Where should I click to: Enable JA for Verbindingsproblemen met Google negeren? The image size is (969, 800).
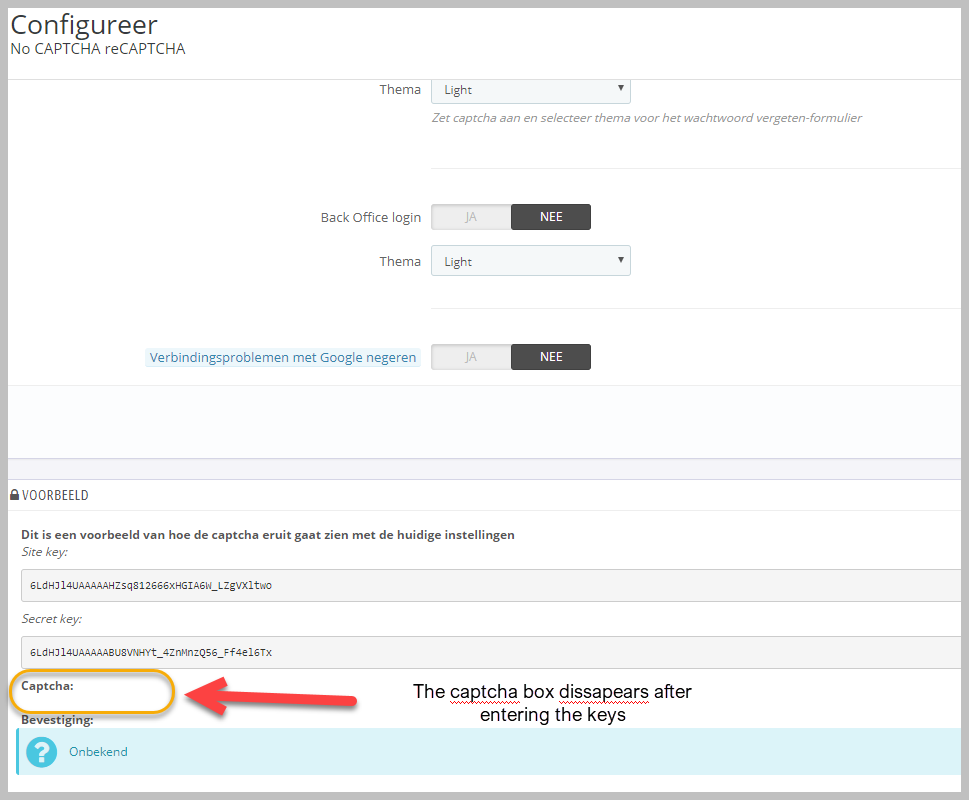tap(471, 357)
